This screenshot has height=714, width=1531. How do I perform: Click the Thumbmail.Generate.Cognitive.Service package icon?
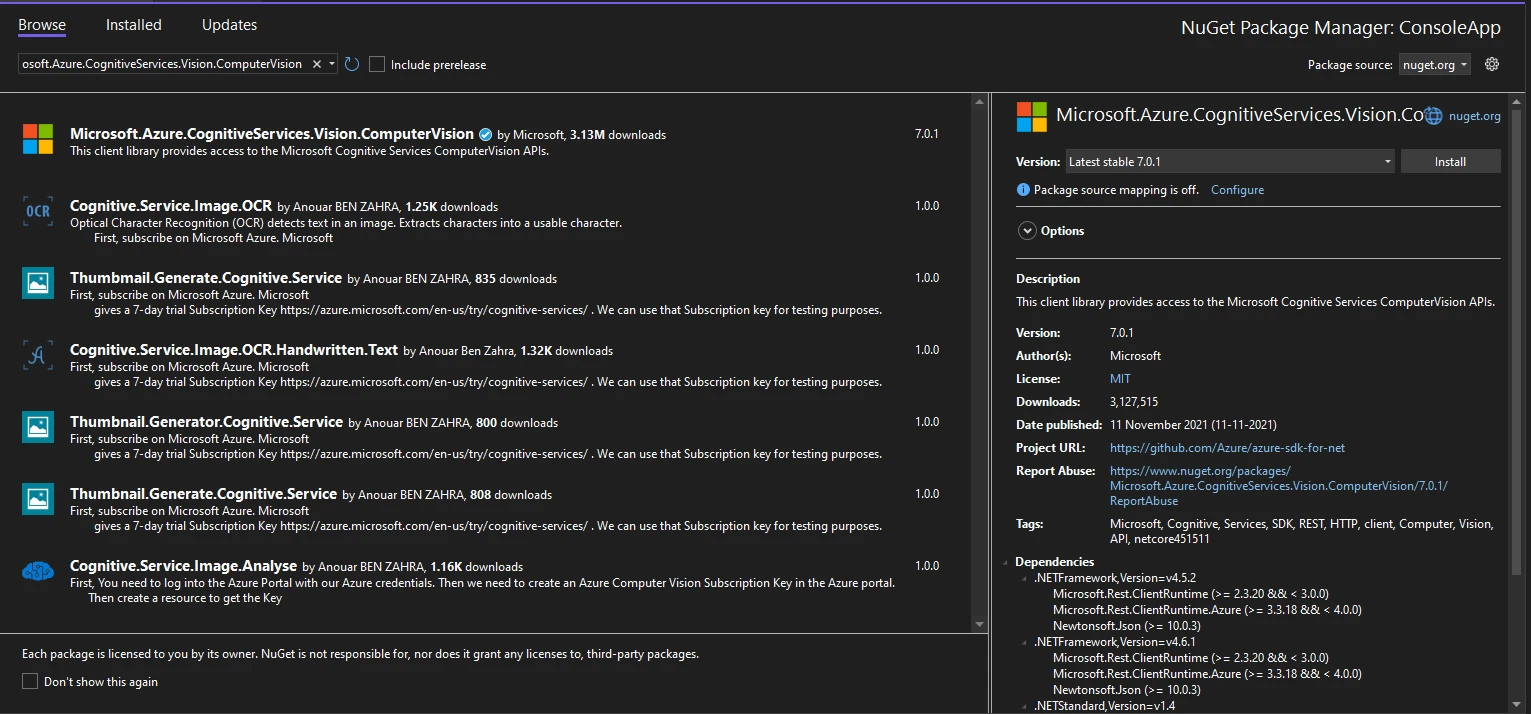(x=38, y=284)
